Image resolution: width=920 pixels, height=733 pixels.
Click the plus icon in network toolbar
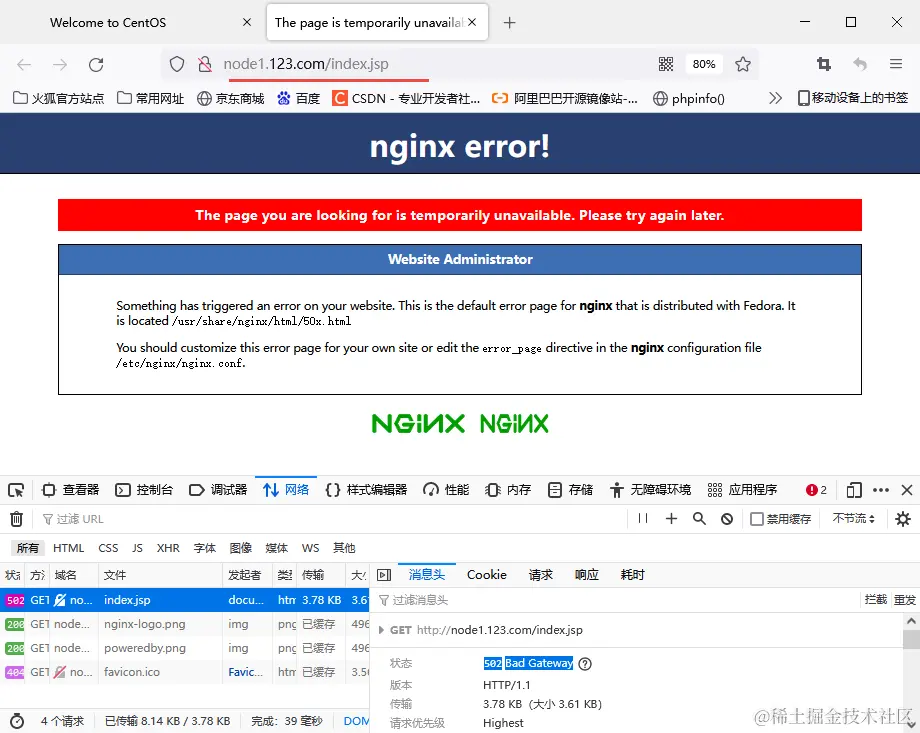pyautogui.click(x=671, y=518)
